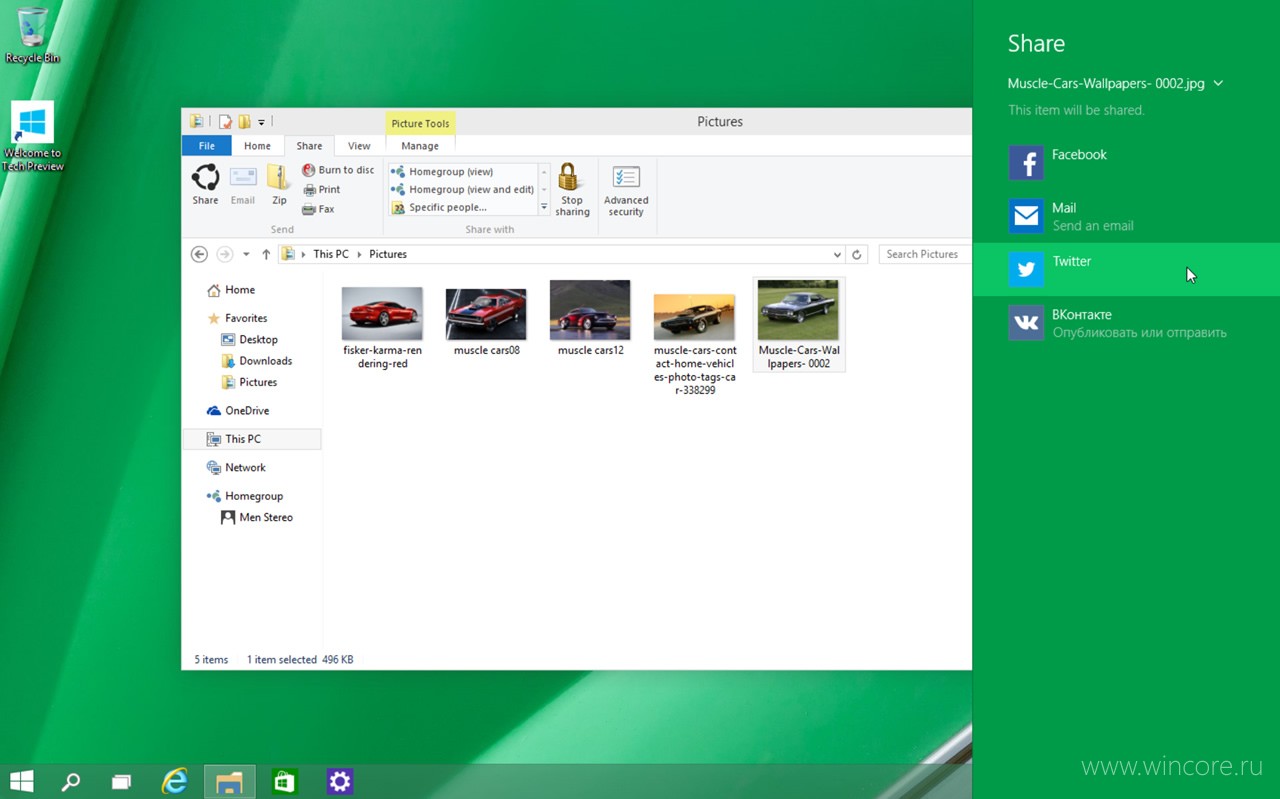Select Downloads under Favorites

pos(257,361)
